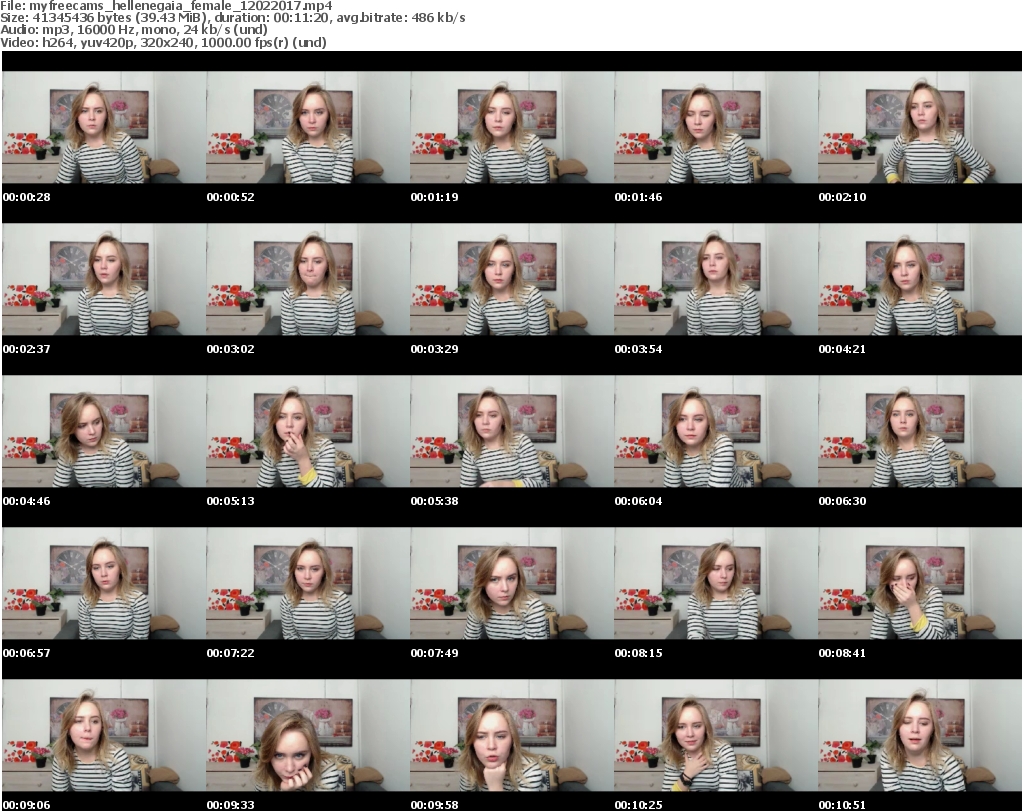Select the thumbnail frame at 00:07:49
The image size is (1024, 811).
click(512, 583)
